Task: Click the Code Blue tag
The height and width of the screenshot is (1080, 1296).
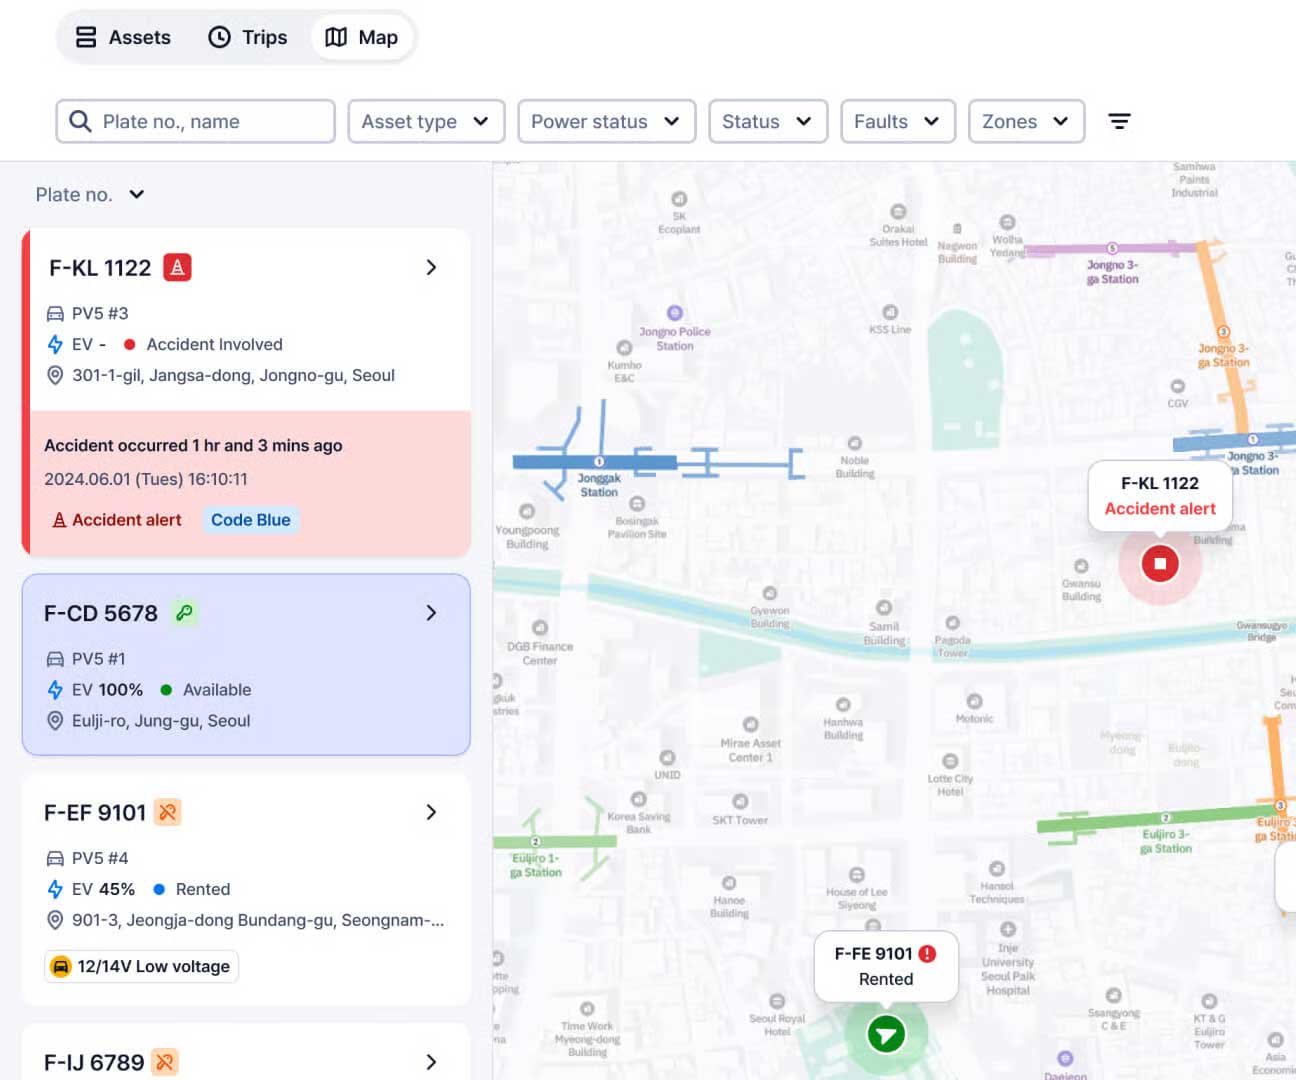Action: pos(250,520)
